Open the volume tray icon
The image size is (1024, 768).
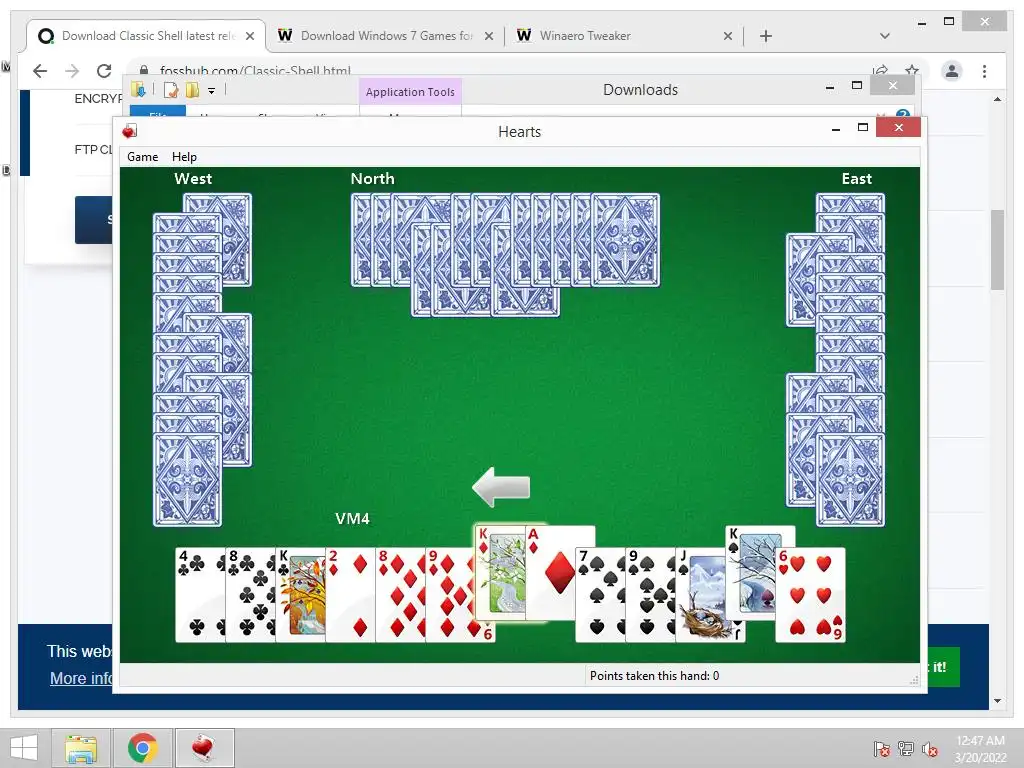click(x=930, y=749)
